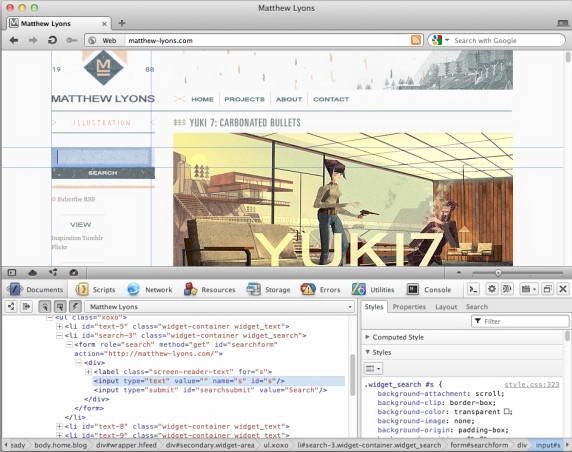This screenshot has height=452, width=572.
Task: Toggle highlight selected element button
Action: click(x=60, y=306)
